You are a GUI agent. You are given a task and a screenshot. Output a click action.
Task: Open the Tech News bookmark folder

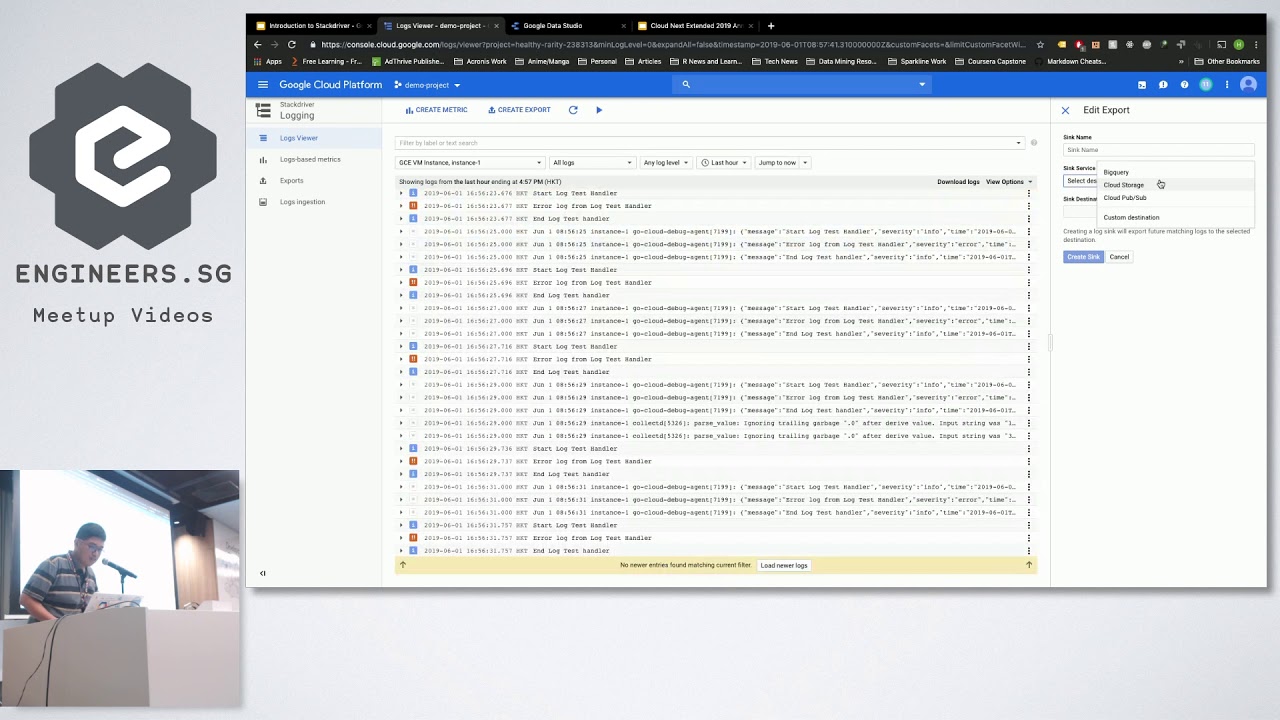[x=775, y=61]
